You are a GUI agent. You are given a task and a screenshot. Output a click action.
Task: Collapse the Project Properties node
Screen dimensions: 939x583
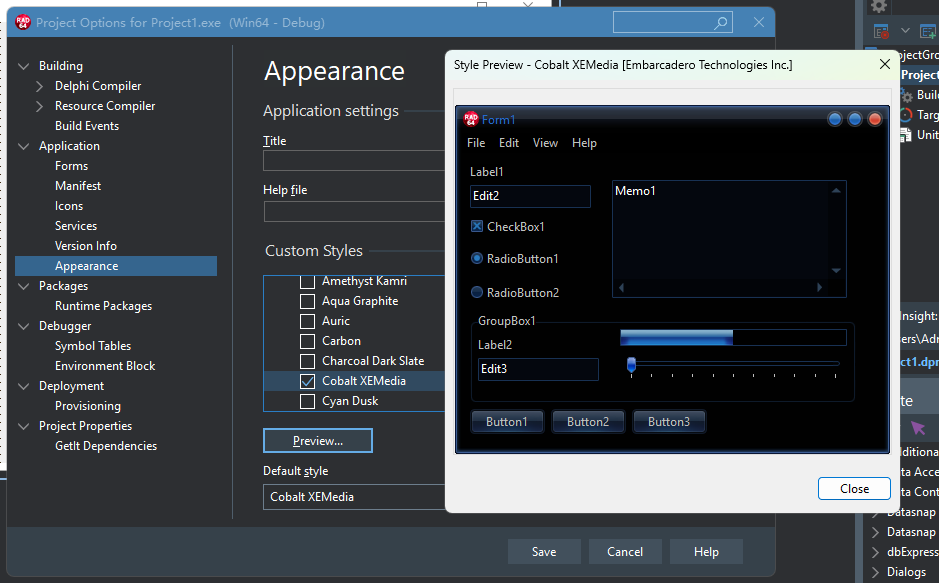click(23, 426)
